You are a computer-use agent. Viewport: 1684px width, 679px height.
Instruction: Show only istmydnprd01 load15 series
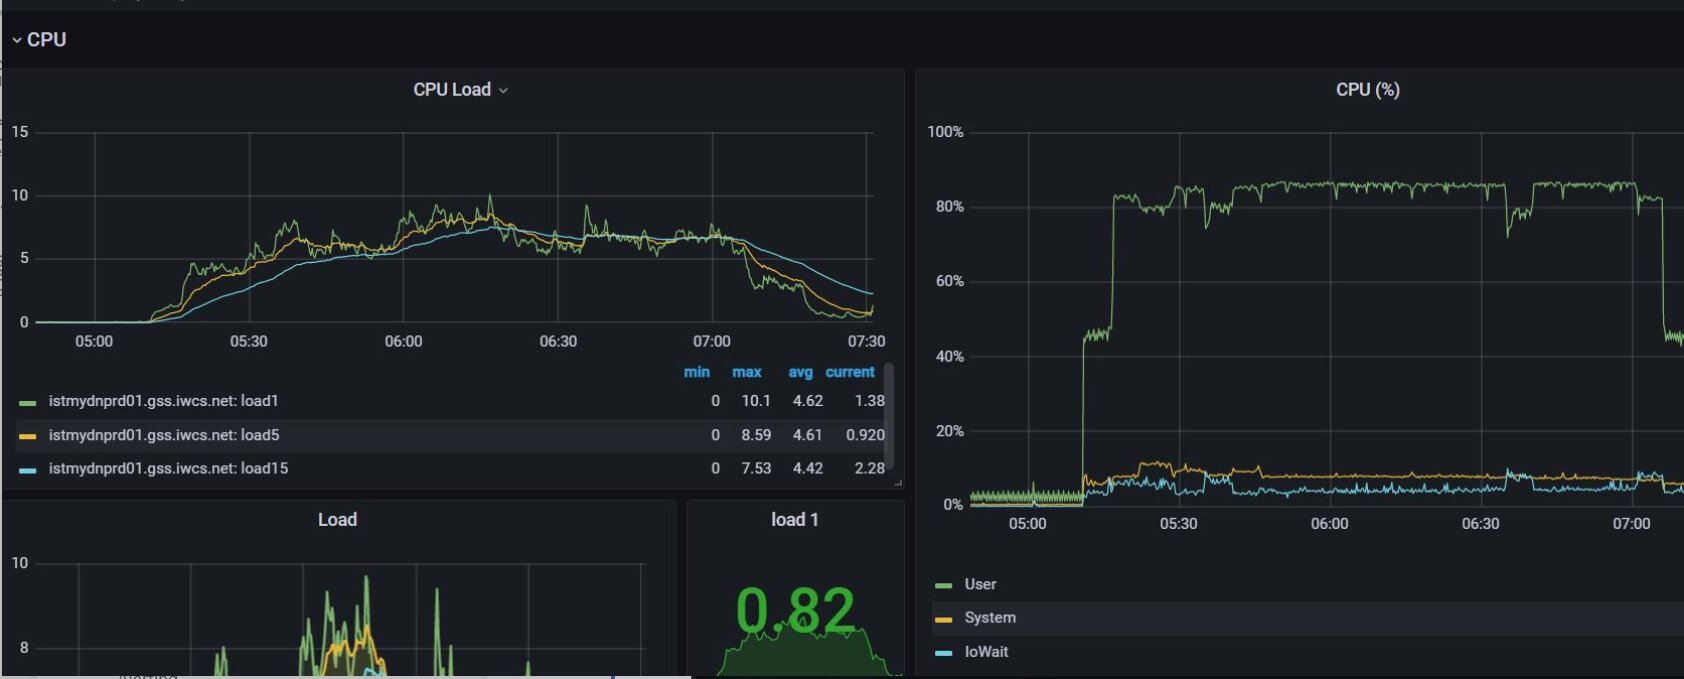(x=168, y=468)
